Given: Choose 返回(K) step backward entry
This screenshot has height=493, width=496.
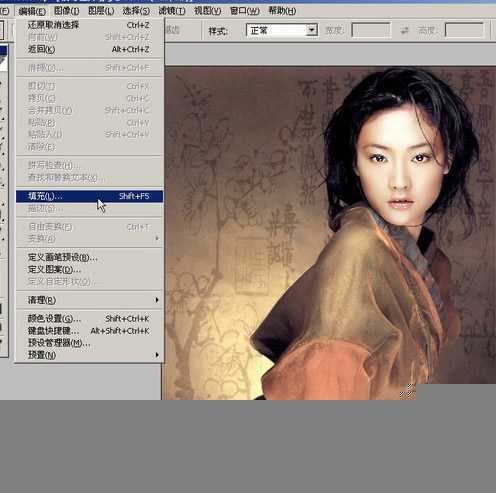Looking at the screenshot, I should tap(89, 49).
